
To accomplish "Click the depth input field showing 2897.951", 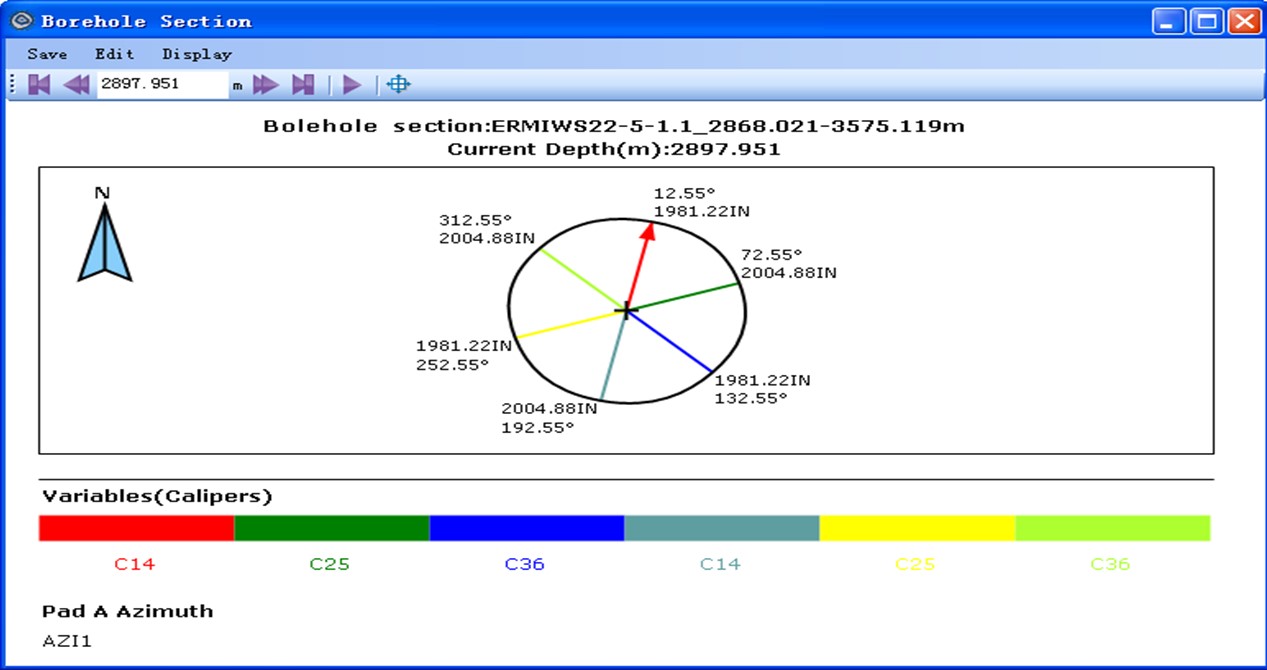I will [162, 85].
